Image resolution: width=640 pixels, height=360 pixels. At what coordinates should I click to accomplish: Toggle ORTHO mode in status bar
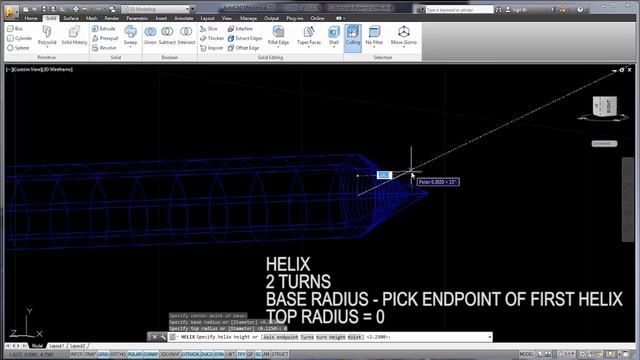(x=118, y=354)
